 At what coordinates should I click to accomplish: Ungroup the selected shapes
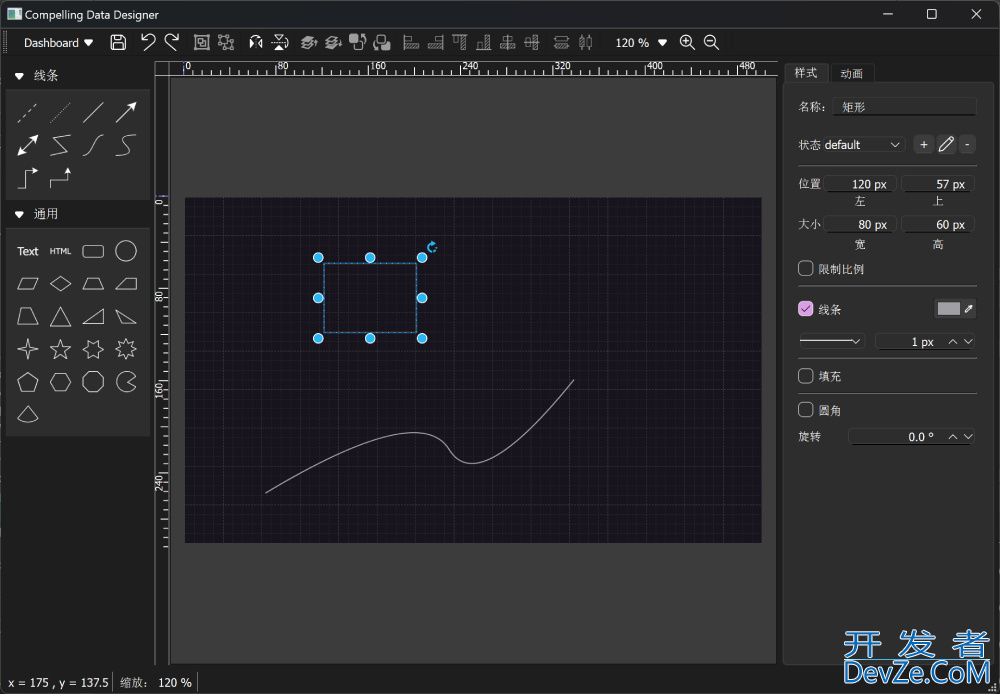pyautogui.click(x=226, y=43)
